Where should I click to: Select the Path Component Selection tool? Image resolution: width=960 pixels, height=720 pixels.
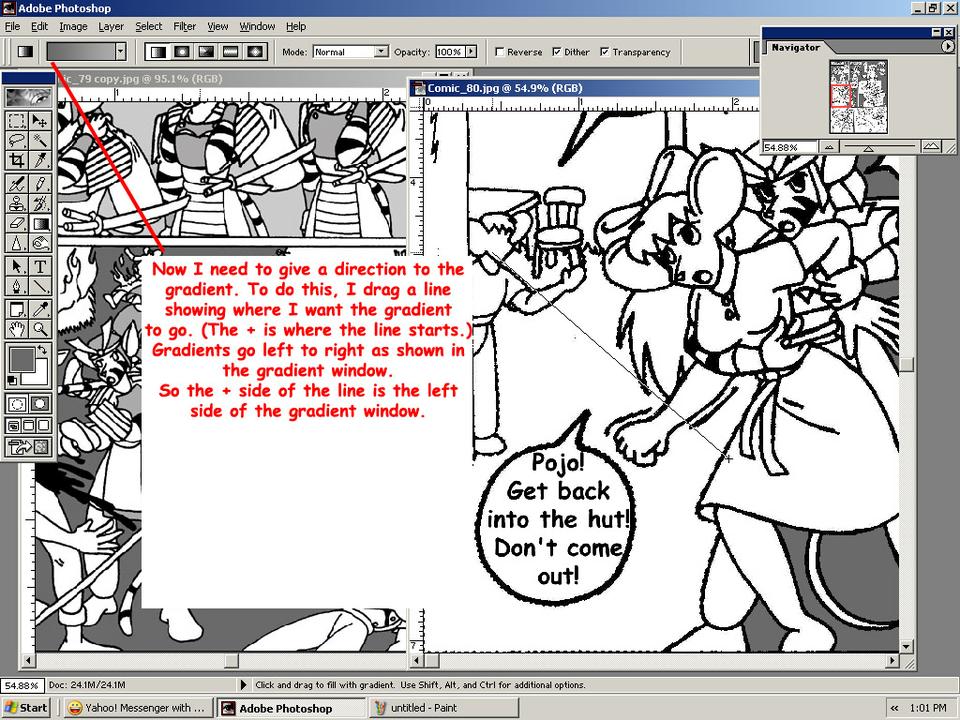coord(17,266)
